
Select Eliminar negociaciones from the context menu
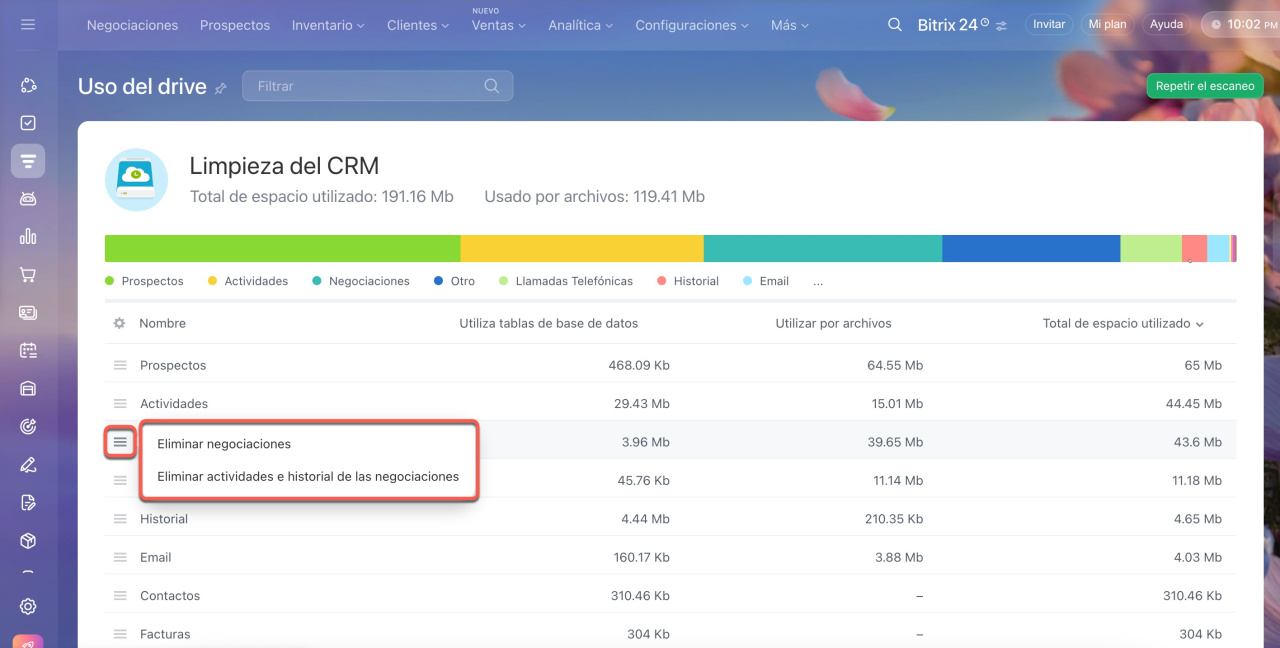click(x=224, y=444)
